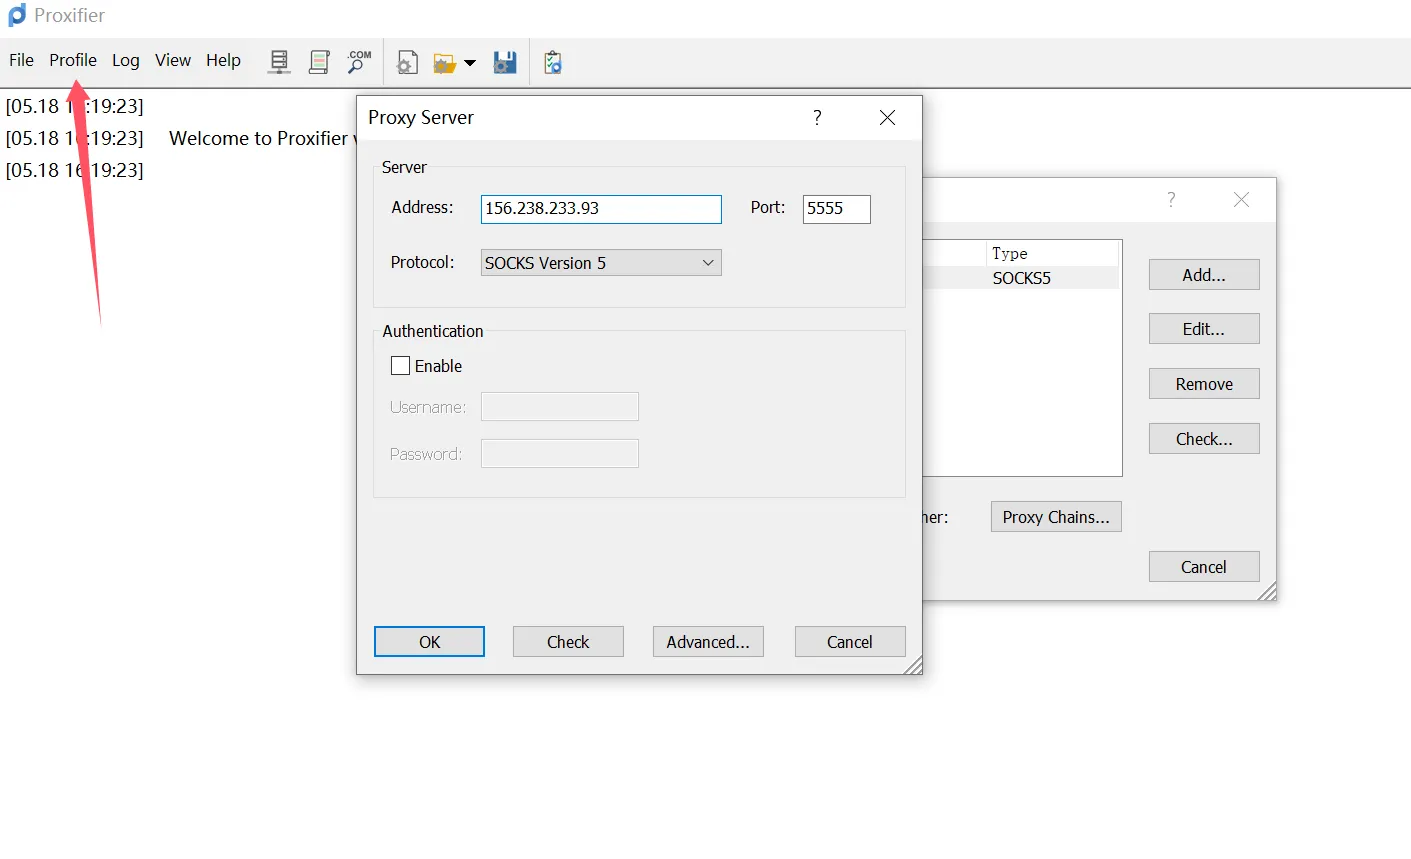Click the Proxy Chains... button
Screen dimensions: 1411x859
coord(1055,517)
